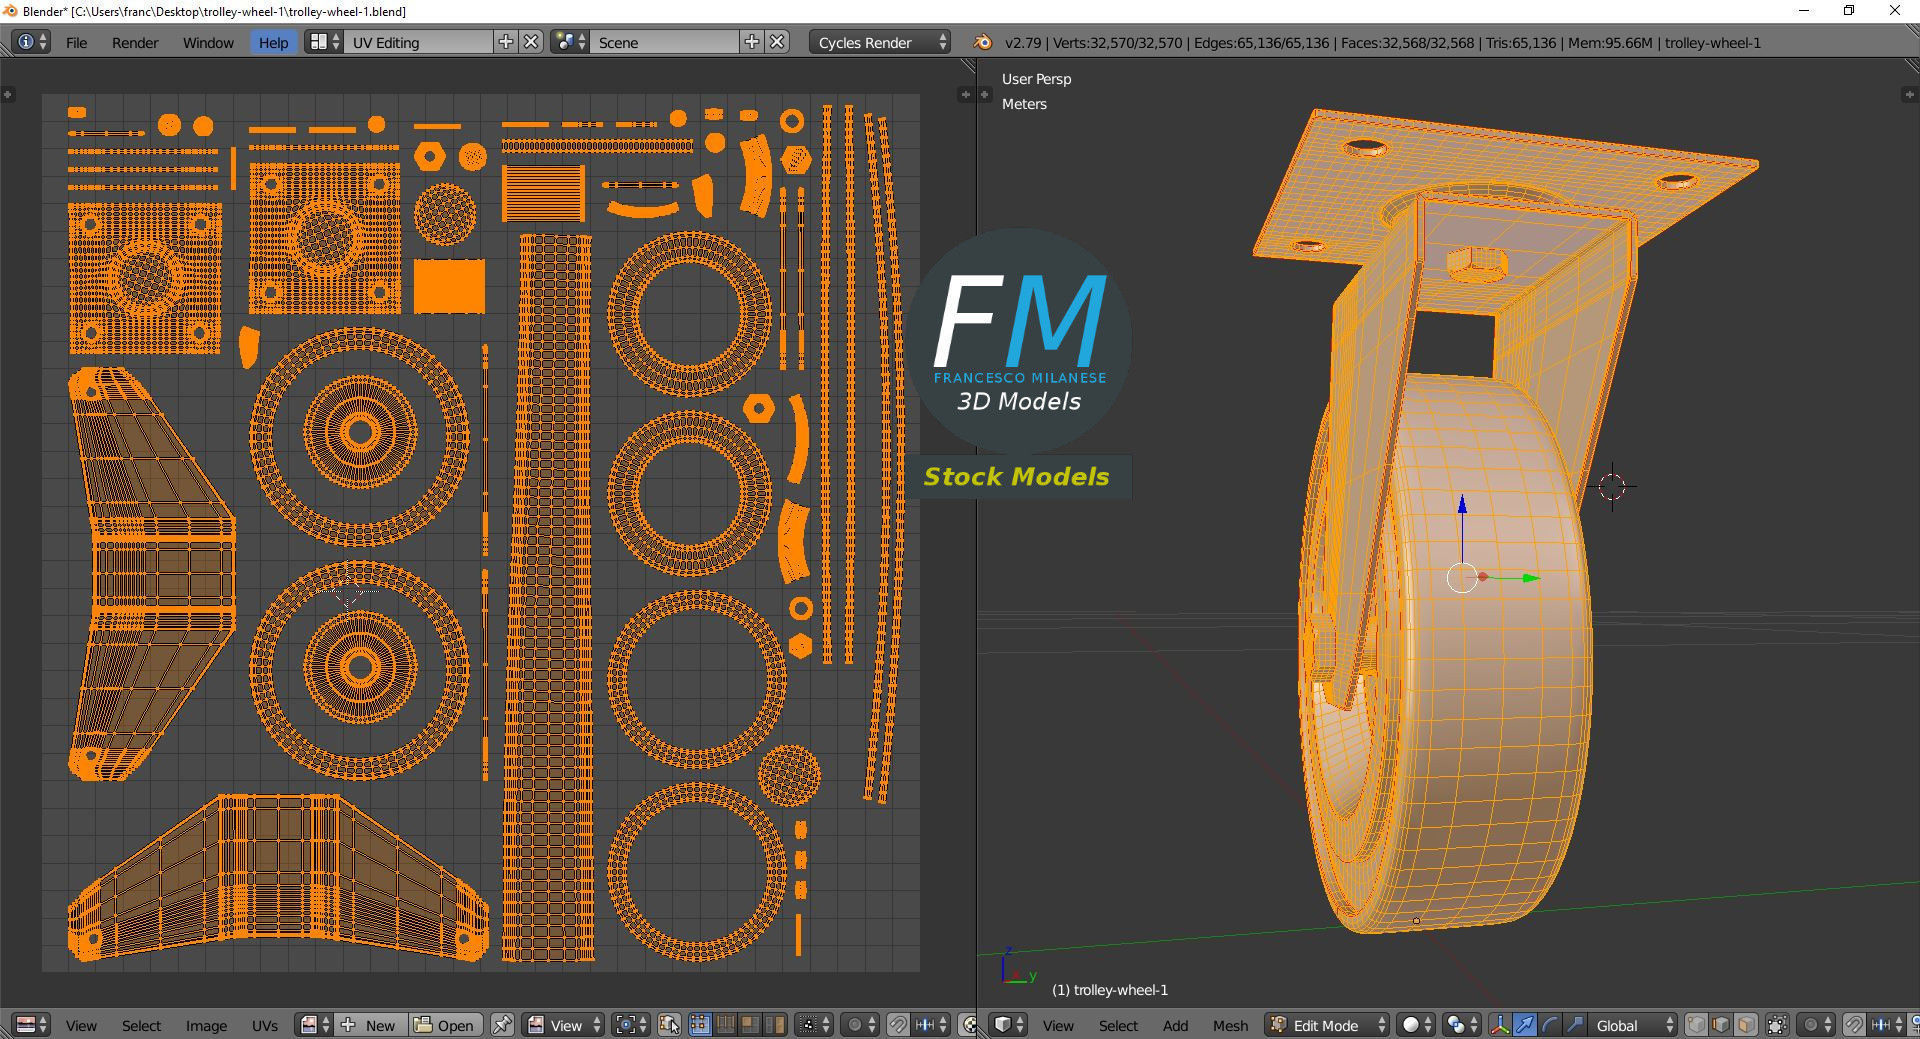The height and width of the screenshot is (1039, 1920).
Task: Toggle limit selection to visible
Action: click(1777, 1025)
